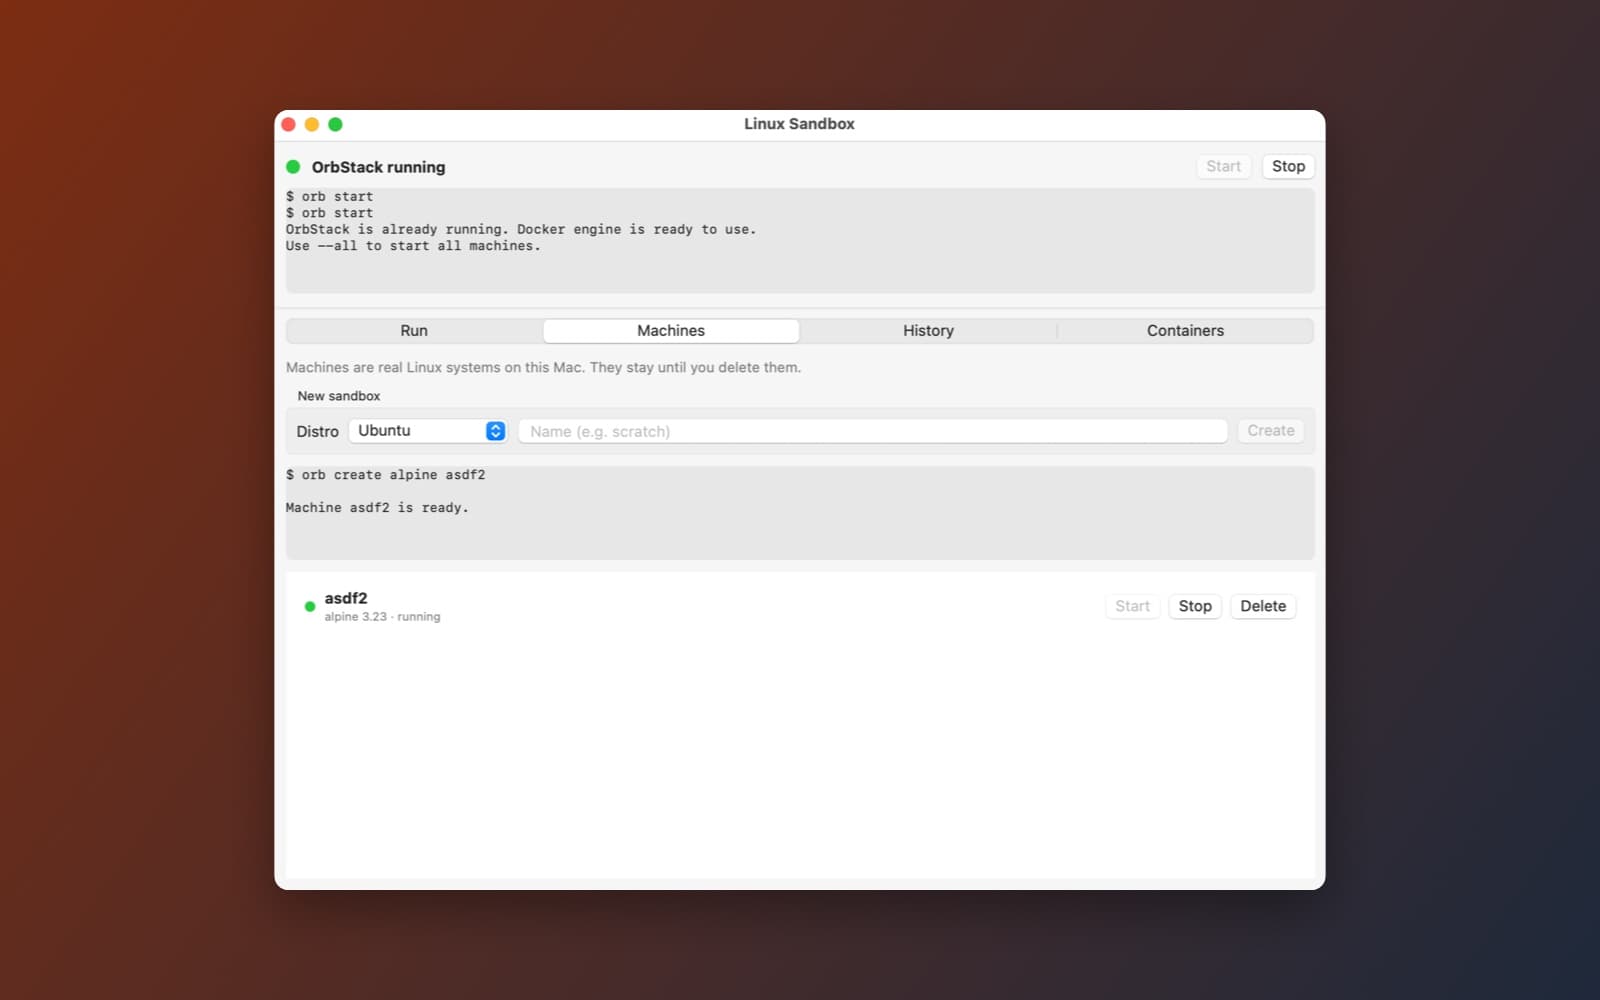Stop the asdf2 machine
1600x1000 pixels.
(1195, 606)
